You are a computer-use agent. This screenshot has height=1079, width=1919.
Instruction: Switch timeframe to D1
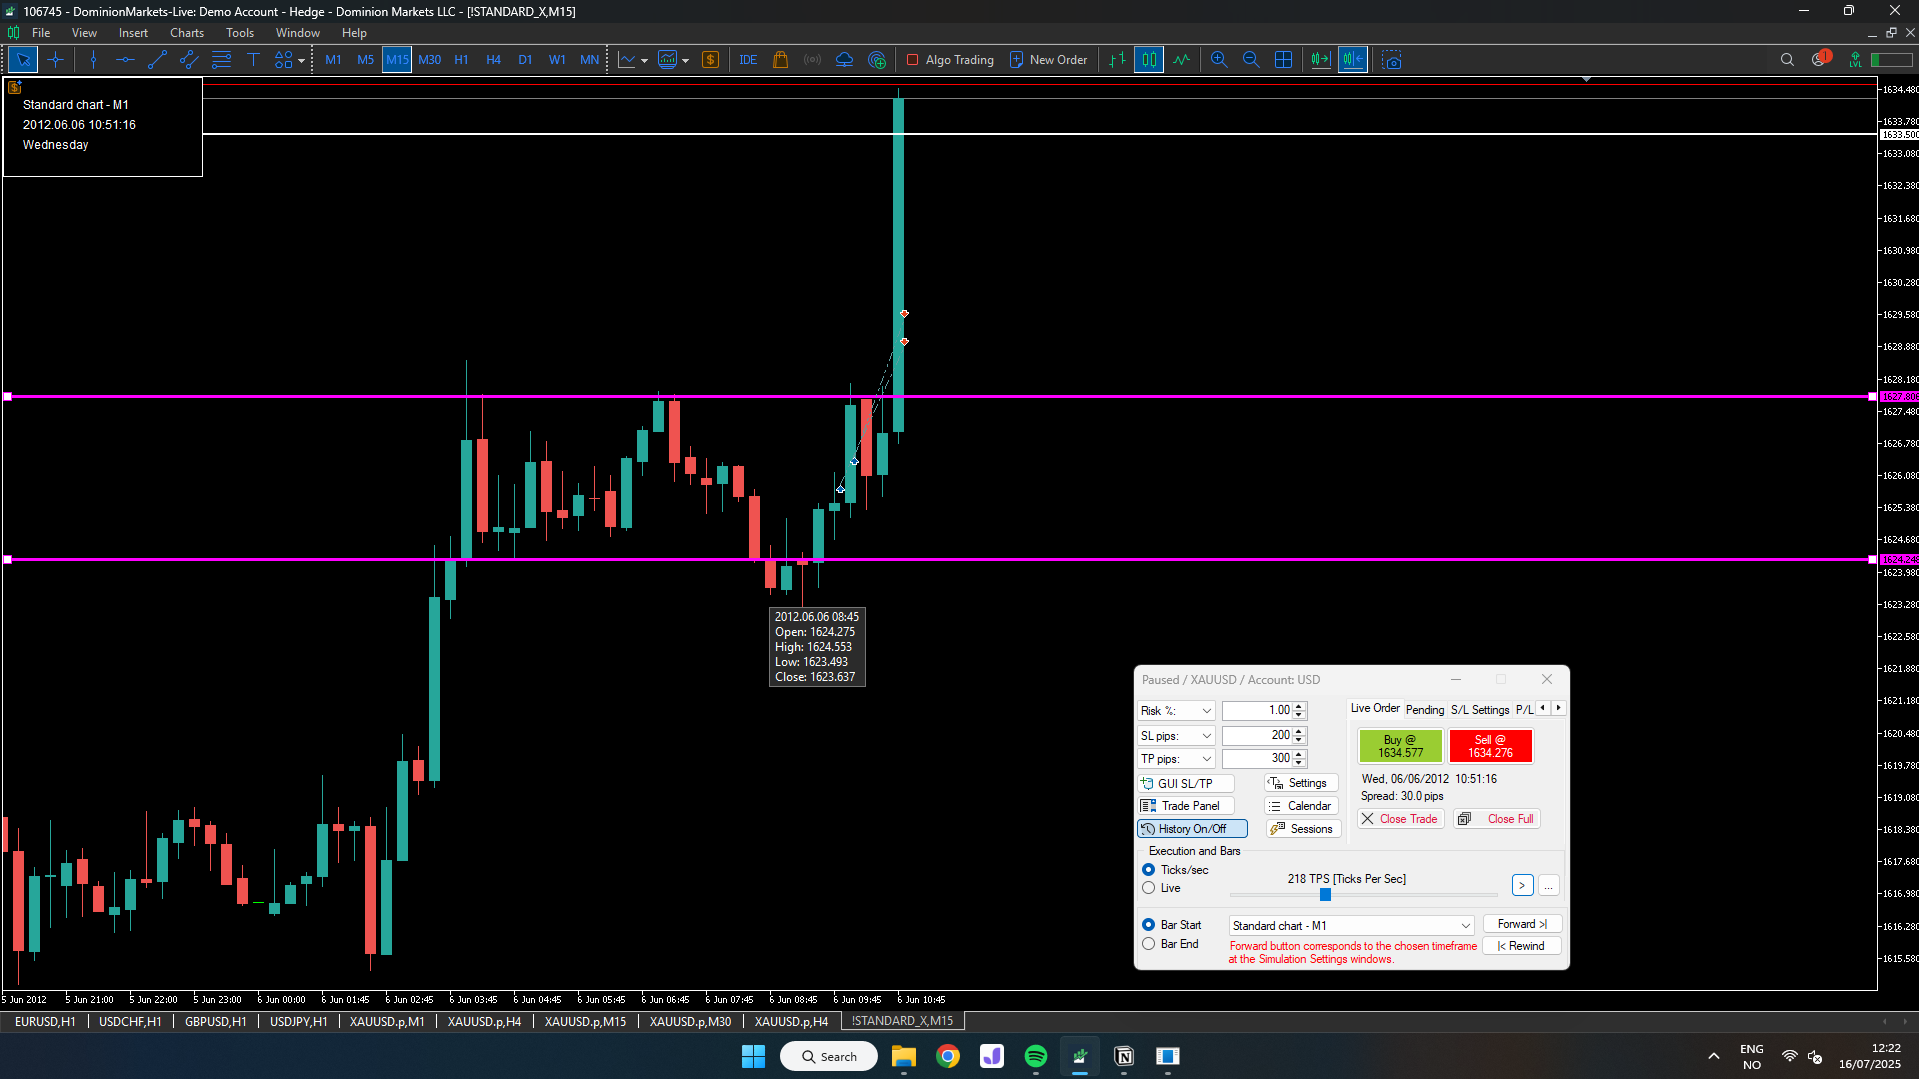click(525, 60)
